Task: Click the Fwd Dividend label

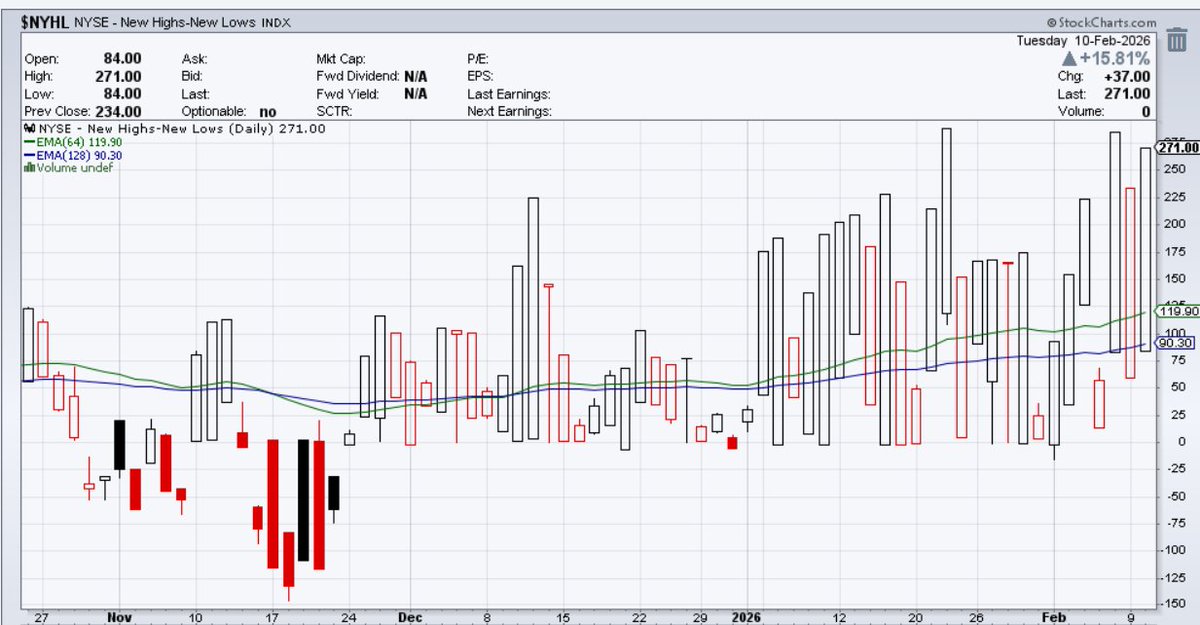Action: coord(358,76)
